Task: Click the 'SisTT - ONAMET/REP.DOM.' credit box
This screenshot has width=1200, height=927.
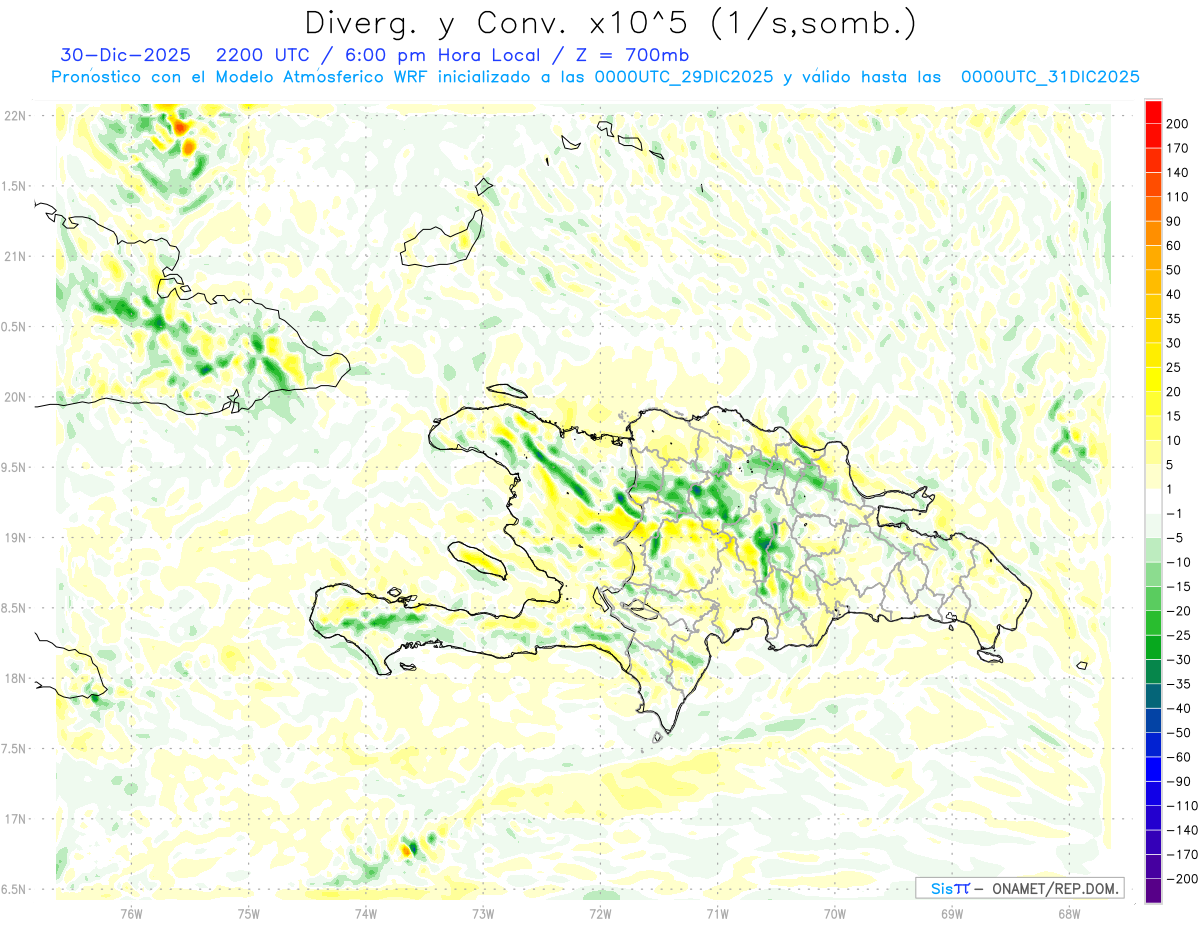Action: coord(1019,888)
